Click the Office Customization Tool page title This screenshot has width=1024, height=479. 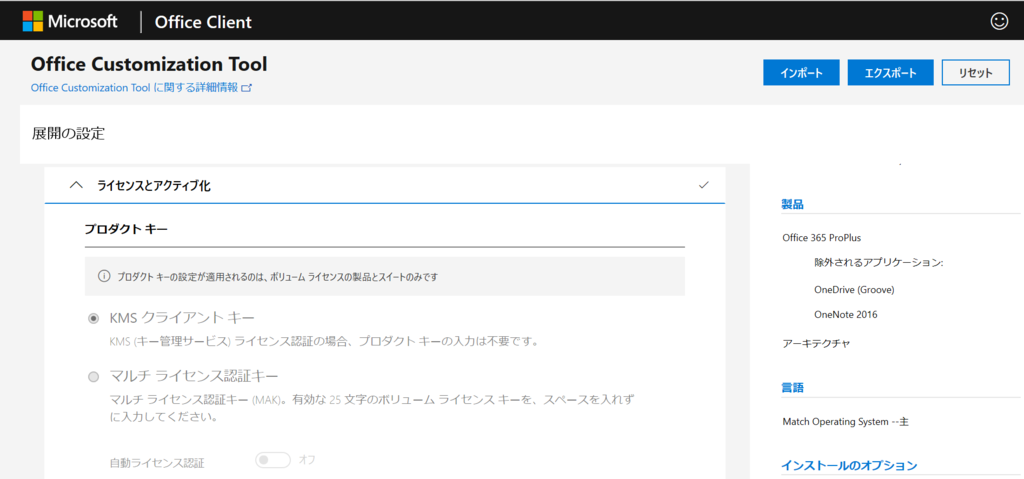[x=149, y=64]
